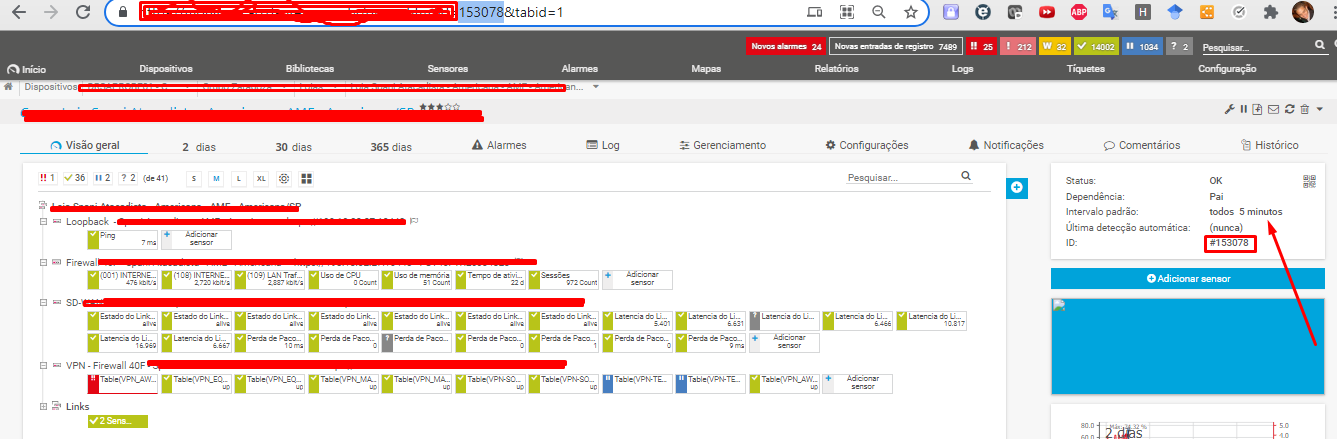Switch to the Comentários tab
1337x439 pixels.
[1141, 145]
